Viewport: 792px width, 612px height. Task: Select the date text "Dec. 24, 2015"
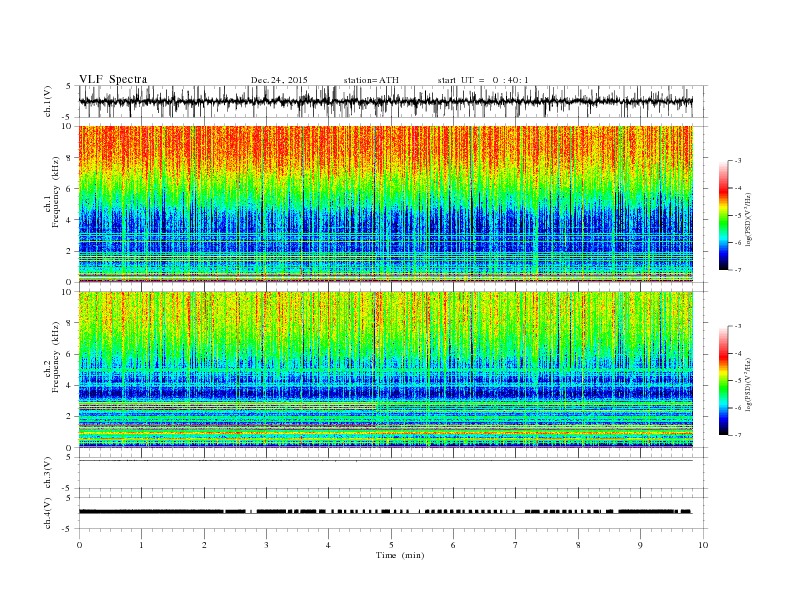[x=279, y=80]
